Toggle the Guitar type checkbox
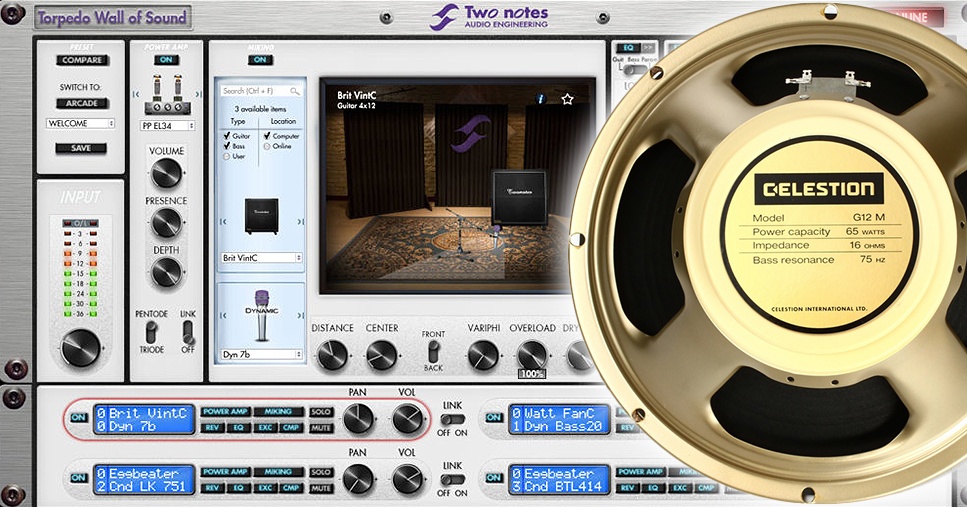The height and width of the screenshot is (507, 967). (227, 135)
